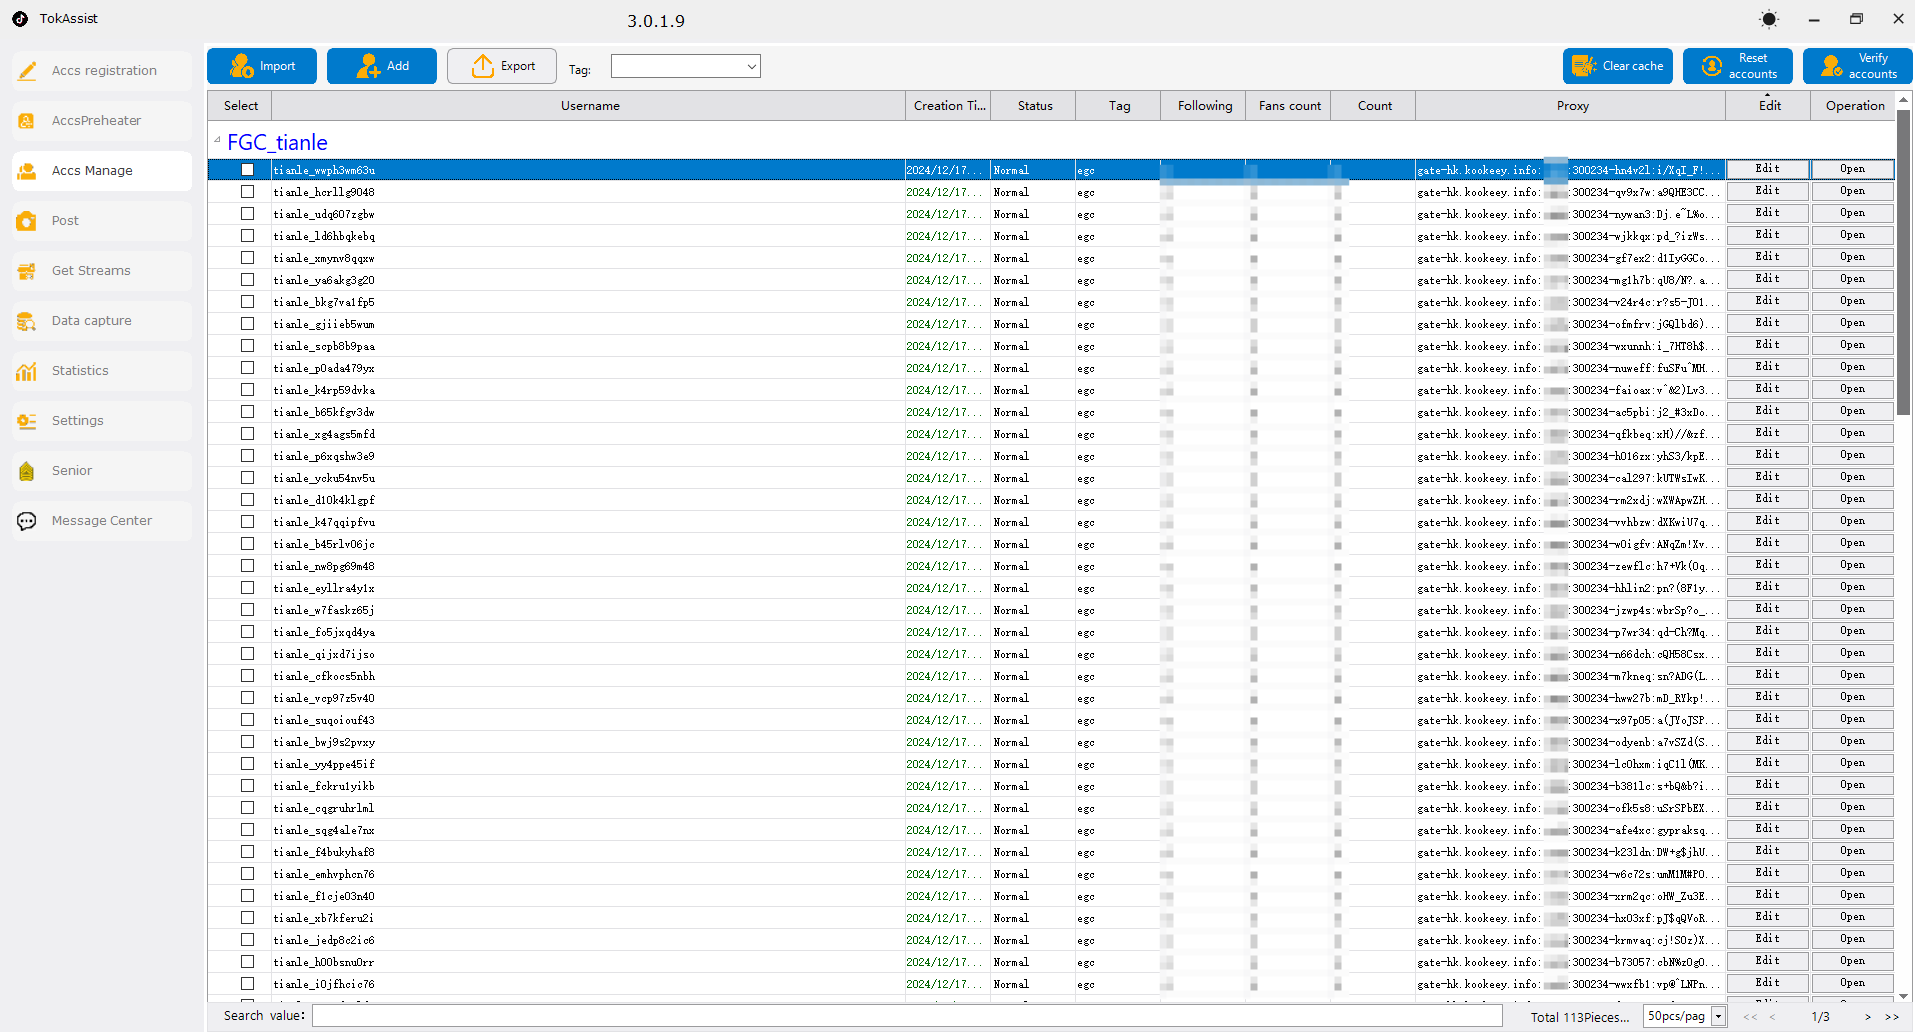
Task: Collapse the FGC_tianle group
Action: click(217, 140)
